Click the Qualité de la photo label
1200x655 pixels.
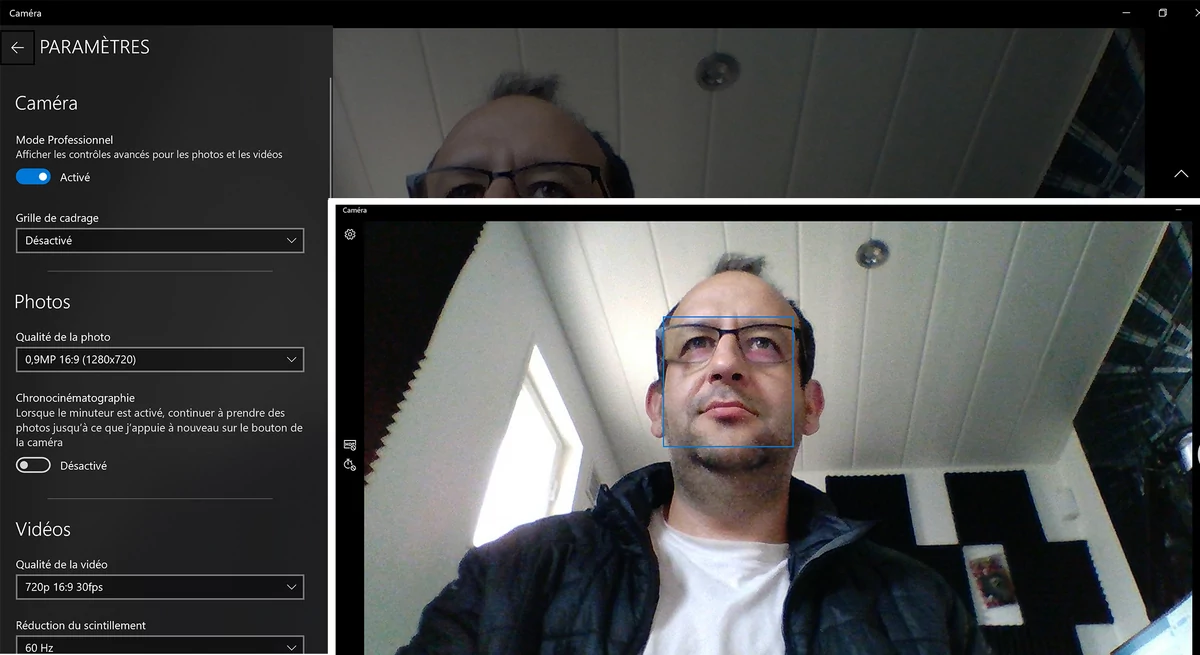(63, 337)
